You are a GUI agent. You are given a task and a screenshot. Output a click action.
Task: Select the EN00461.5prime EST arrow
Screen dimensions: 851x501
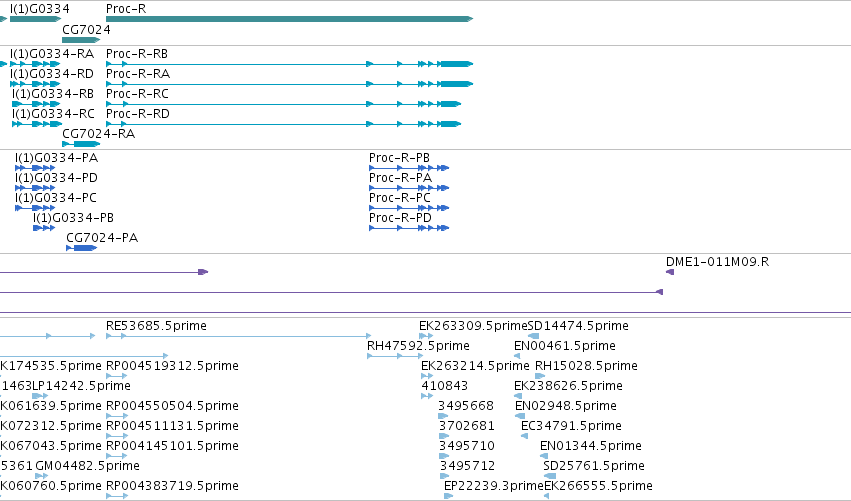tap(517, 356)
